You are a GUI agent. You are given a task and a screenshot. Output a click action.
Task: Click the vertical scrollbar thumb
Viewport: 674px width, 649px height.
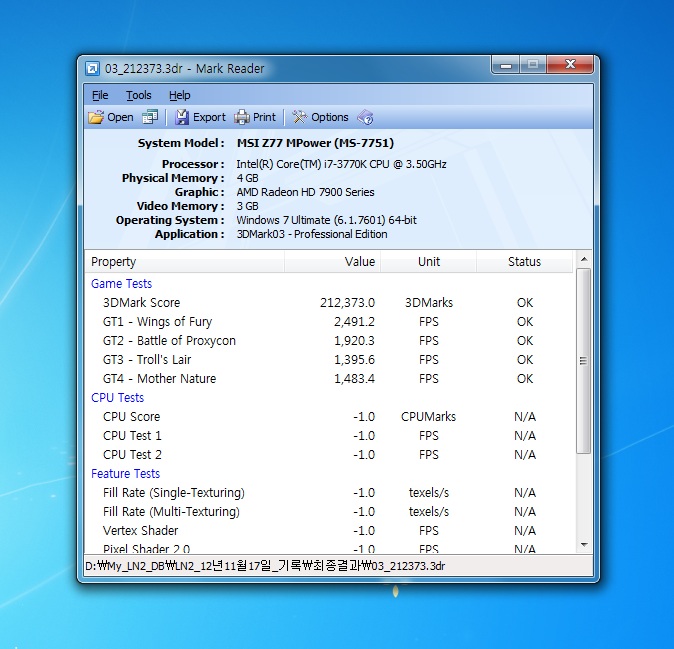[x=583, y=361]
